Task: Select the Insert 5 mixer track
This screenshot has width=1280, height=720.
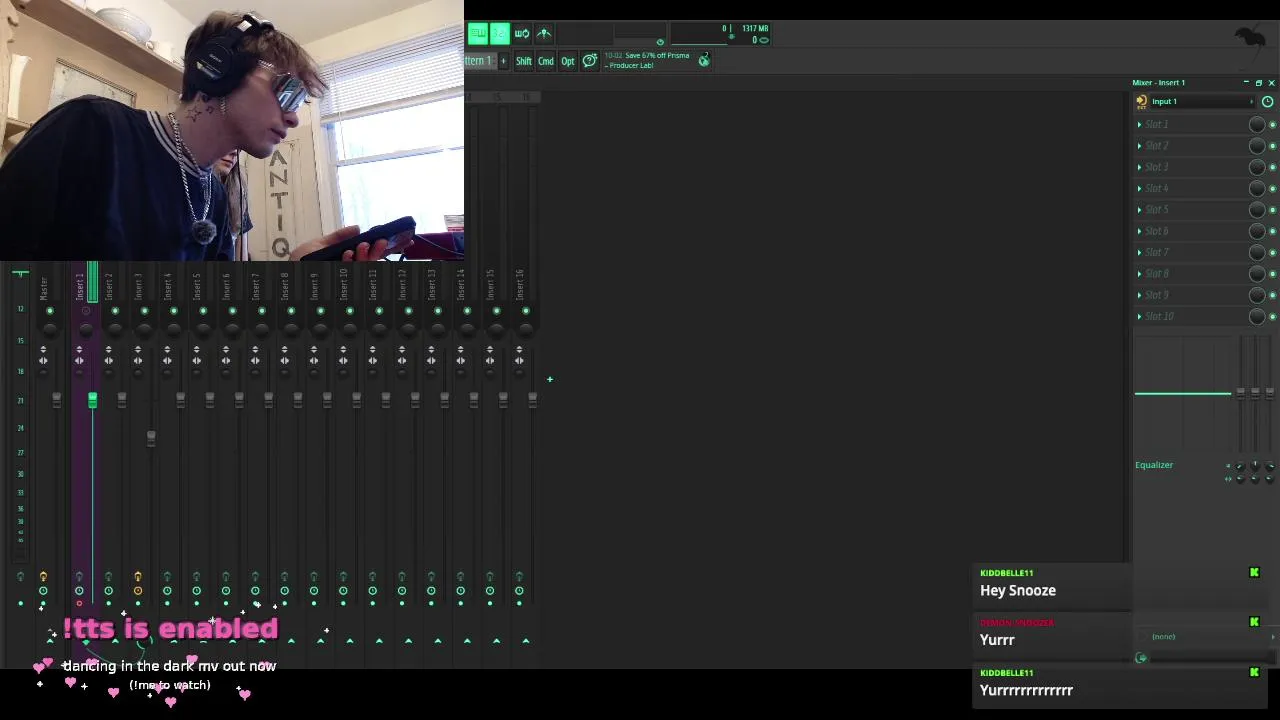Action: click(197, 285)
